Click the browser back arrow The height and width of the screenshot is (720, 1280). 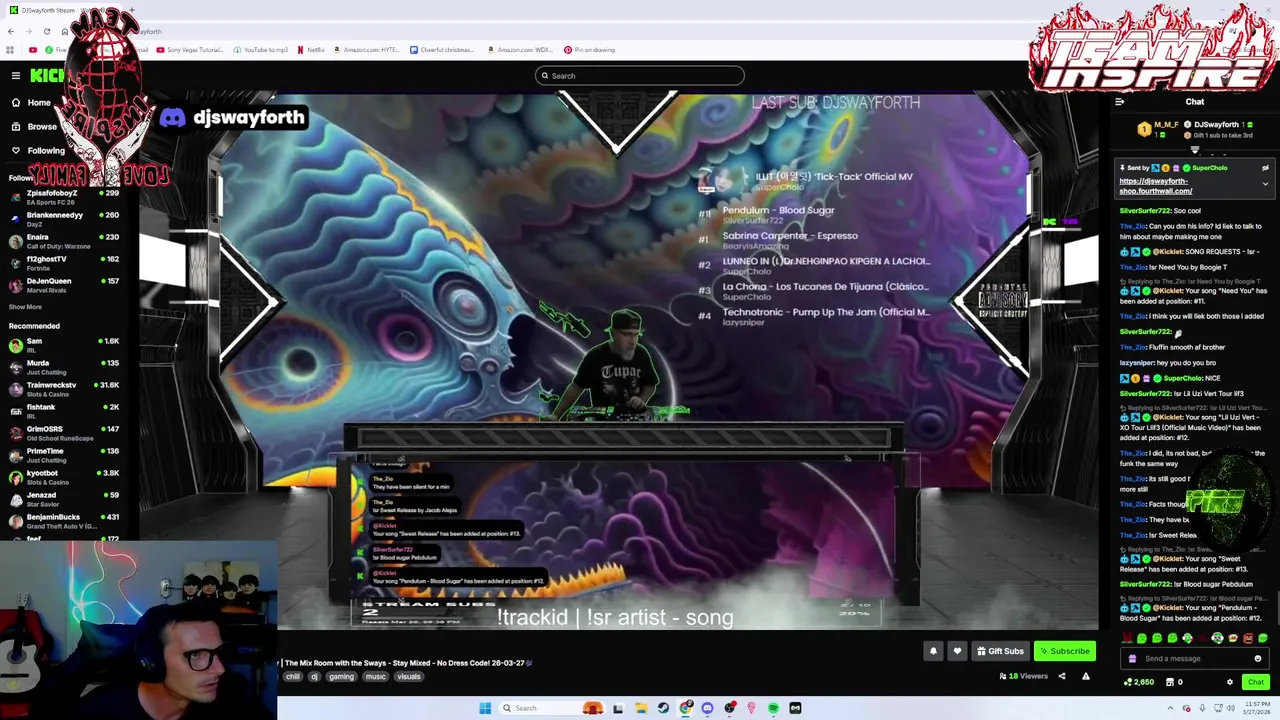pos(11,31)
